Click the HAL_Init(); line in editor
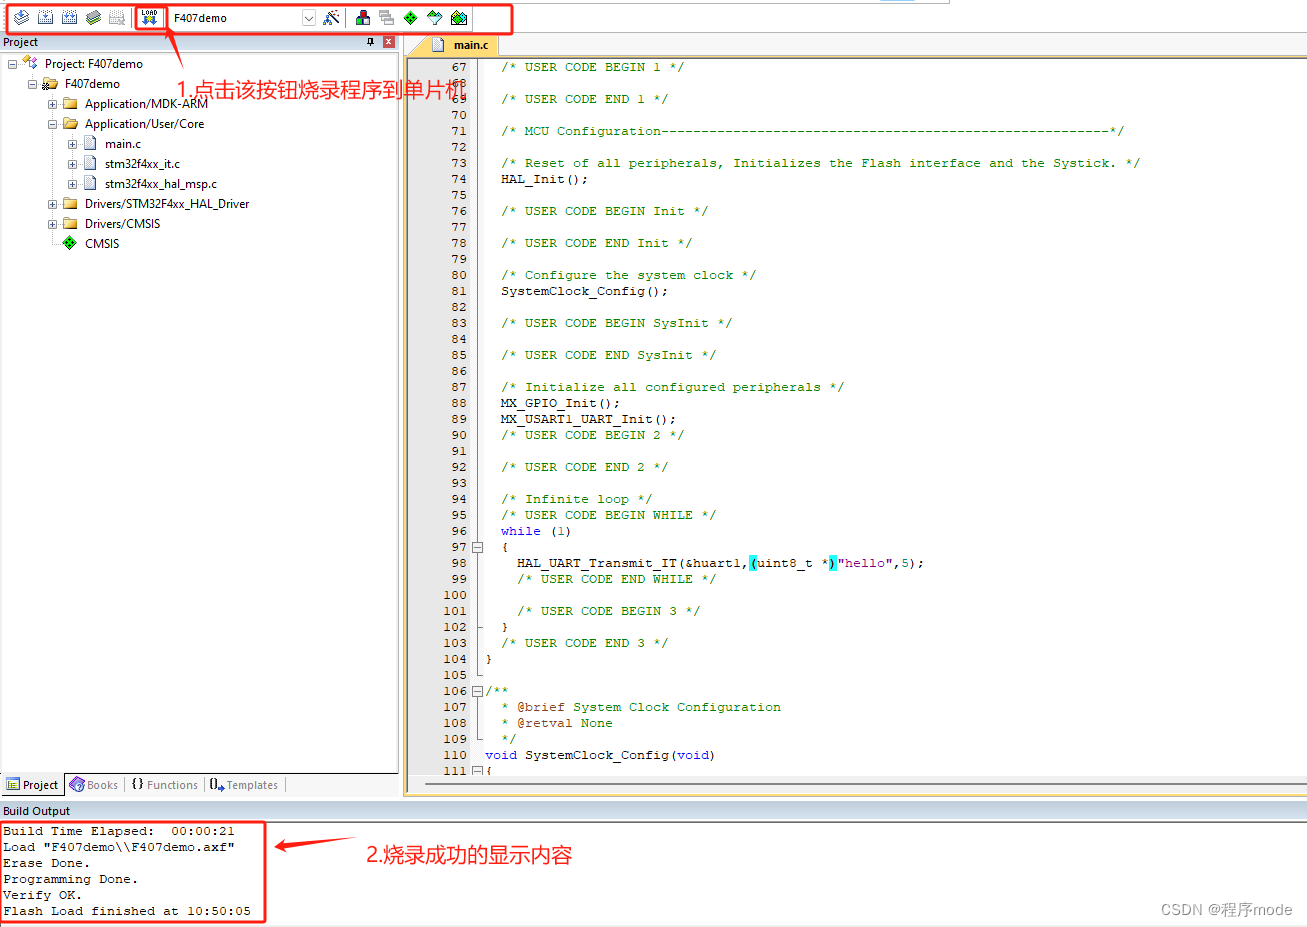This screenshot has height=927, width=1307. click(x=544, y=179)
